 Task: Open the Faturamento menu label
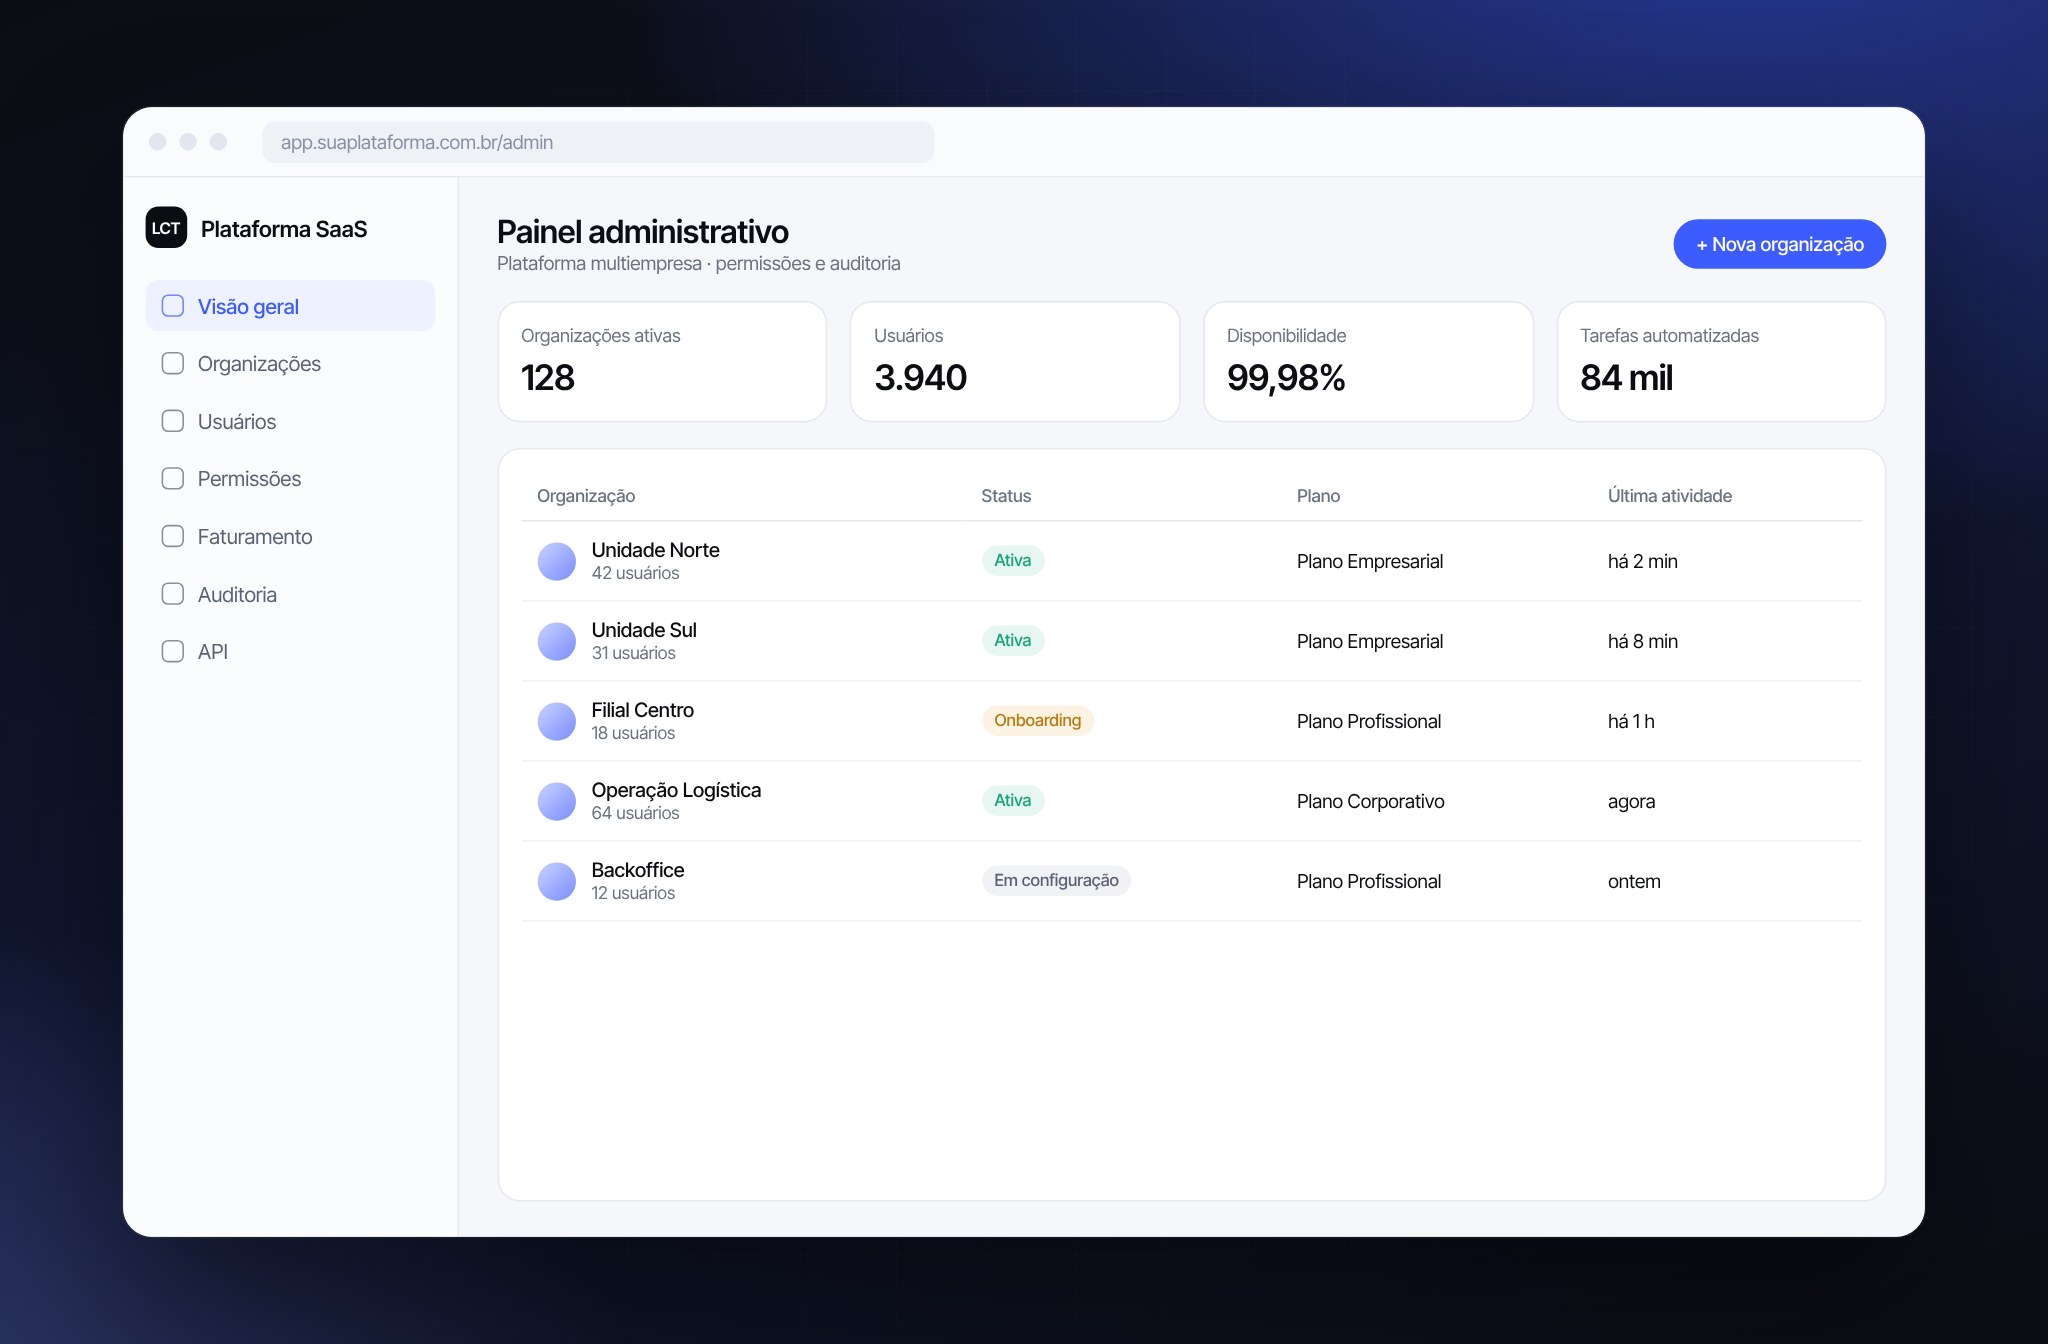pyautogui.click(x=255, y=537)
